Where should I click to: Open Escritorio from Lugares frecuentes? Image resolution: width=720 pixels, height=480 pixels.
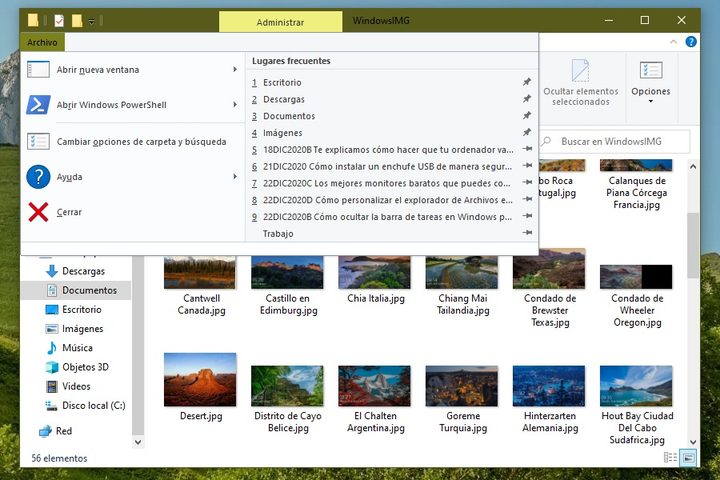point(392,82)
